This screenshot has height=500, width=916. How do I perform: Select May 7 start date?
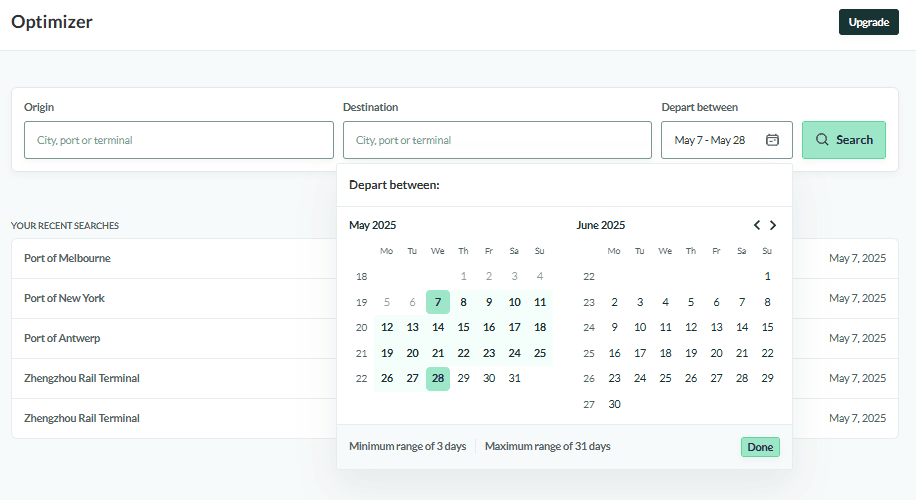(438, 302)
